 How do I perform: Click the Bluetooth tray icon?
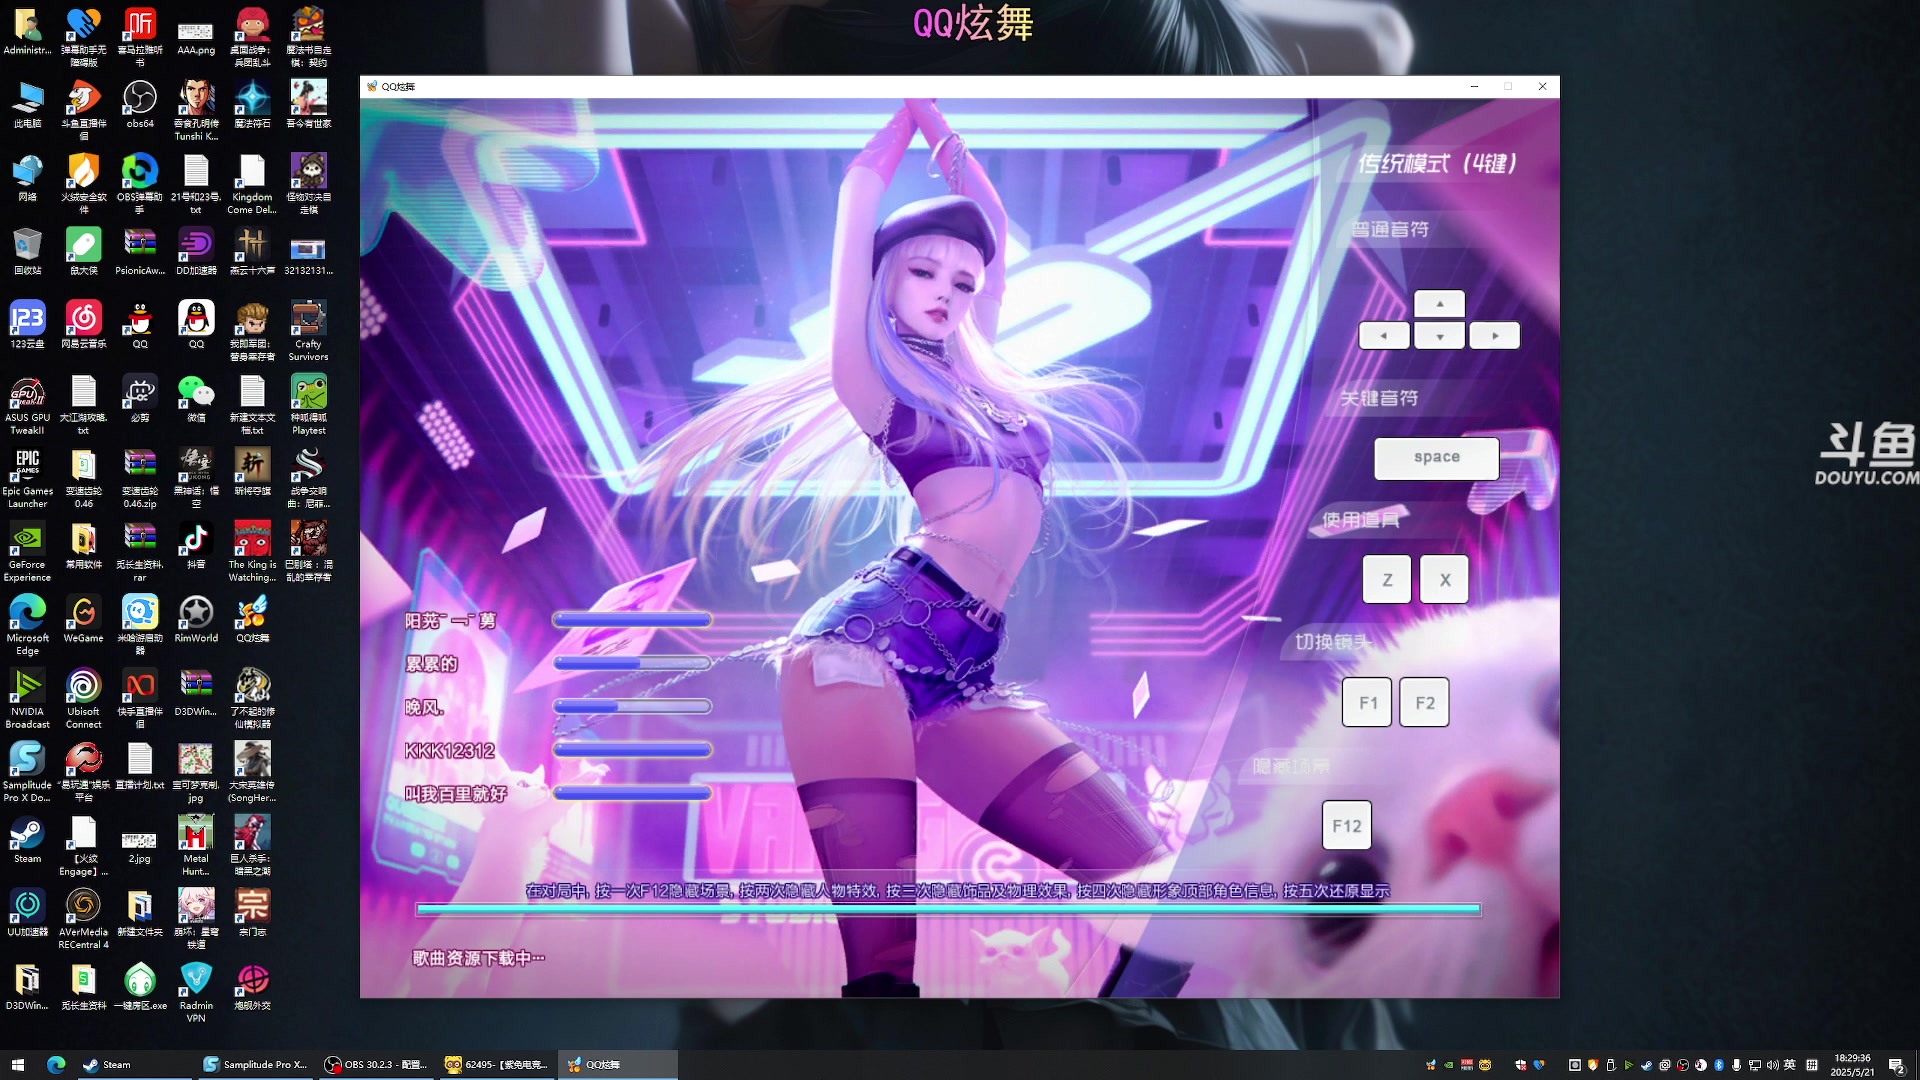coord(1719,1065)
